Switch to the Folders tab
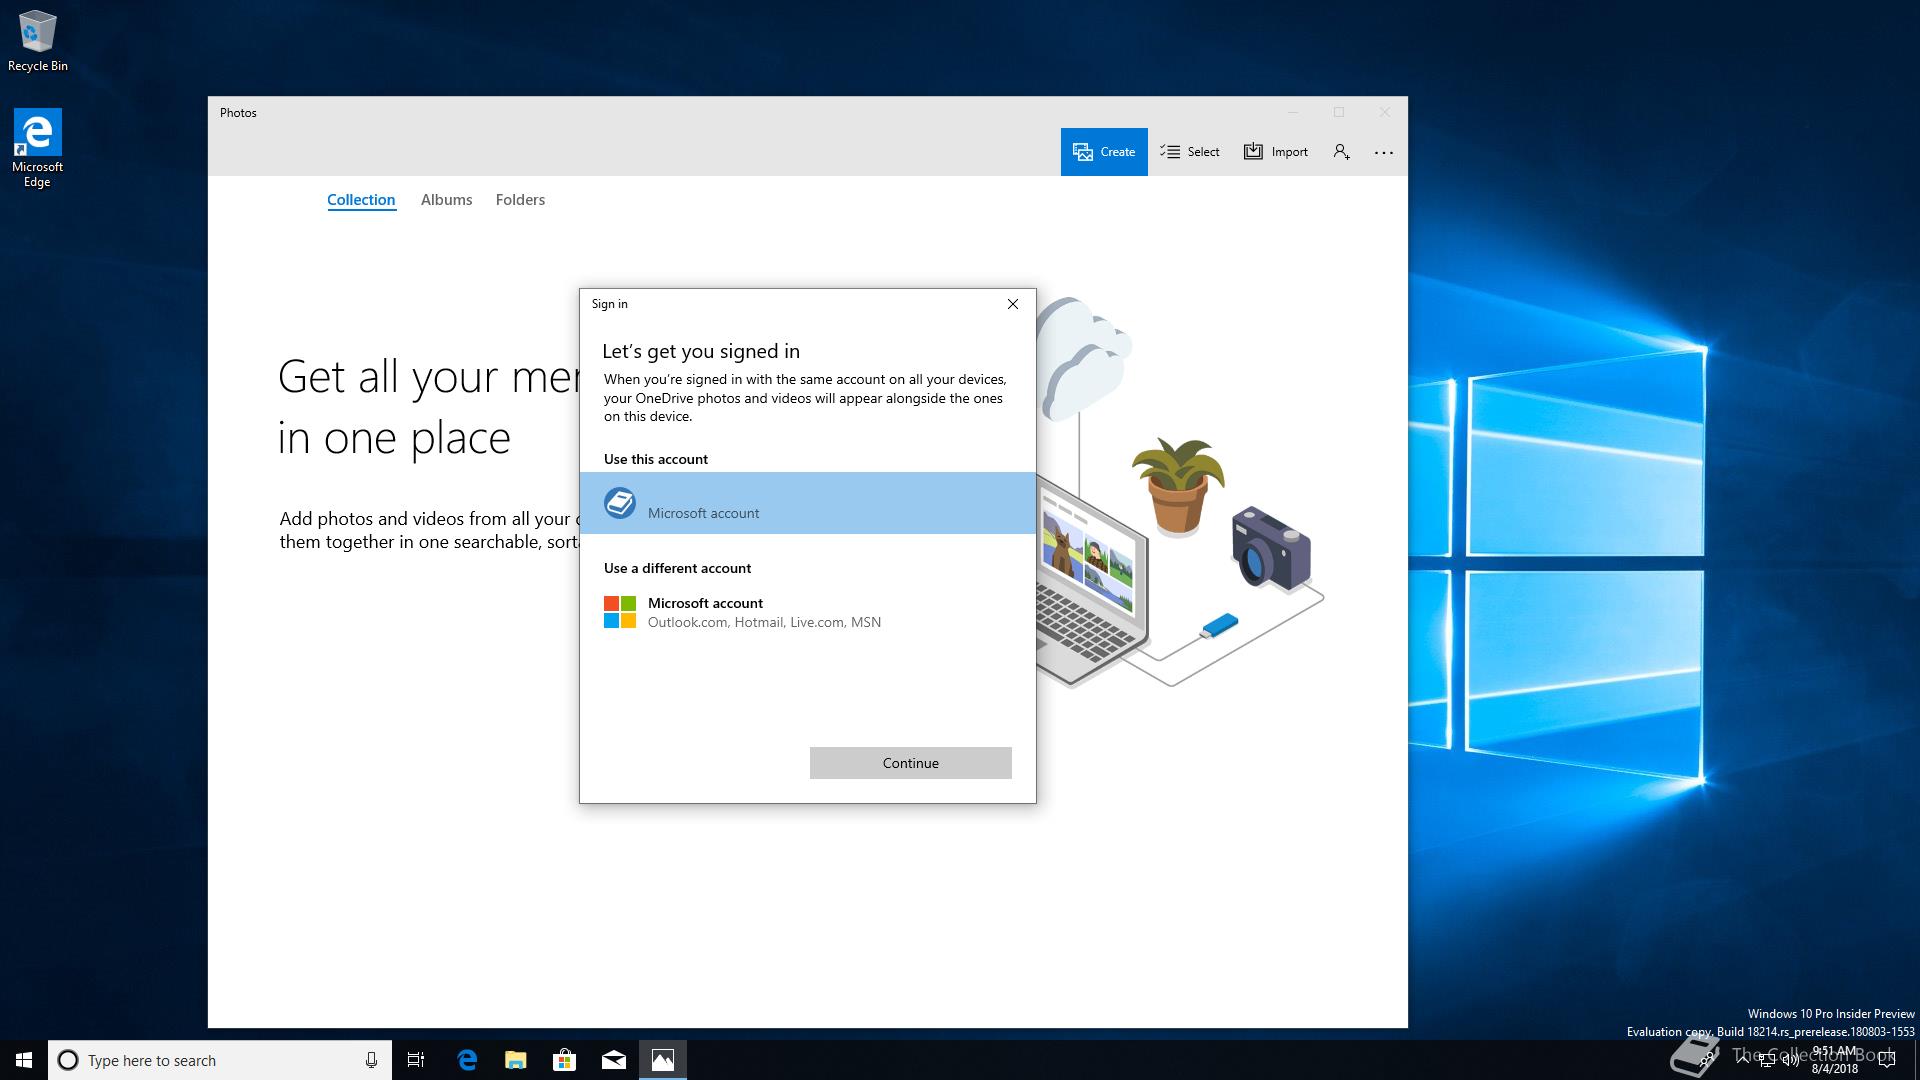This screenshot has height=1080, width=1920. tap(520, 200)
